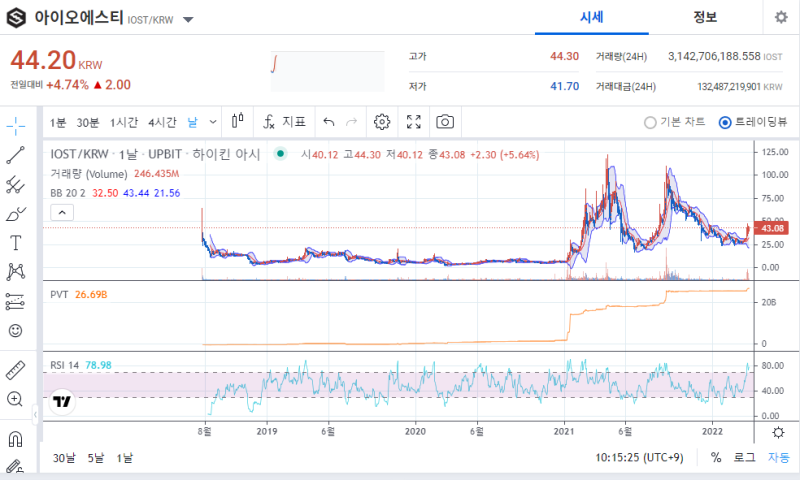Open IOST/KRW market pair dropdown
This screenshot has height=480, width=800.
tap(188, 20)
